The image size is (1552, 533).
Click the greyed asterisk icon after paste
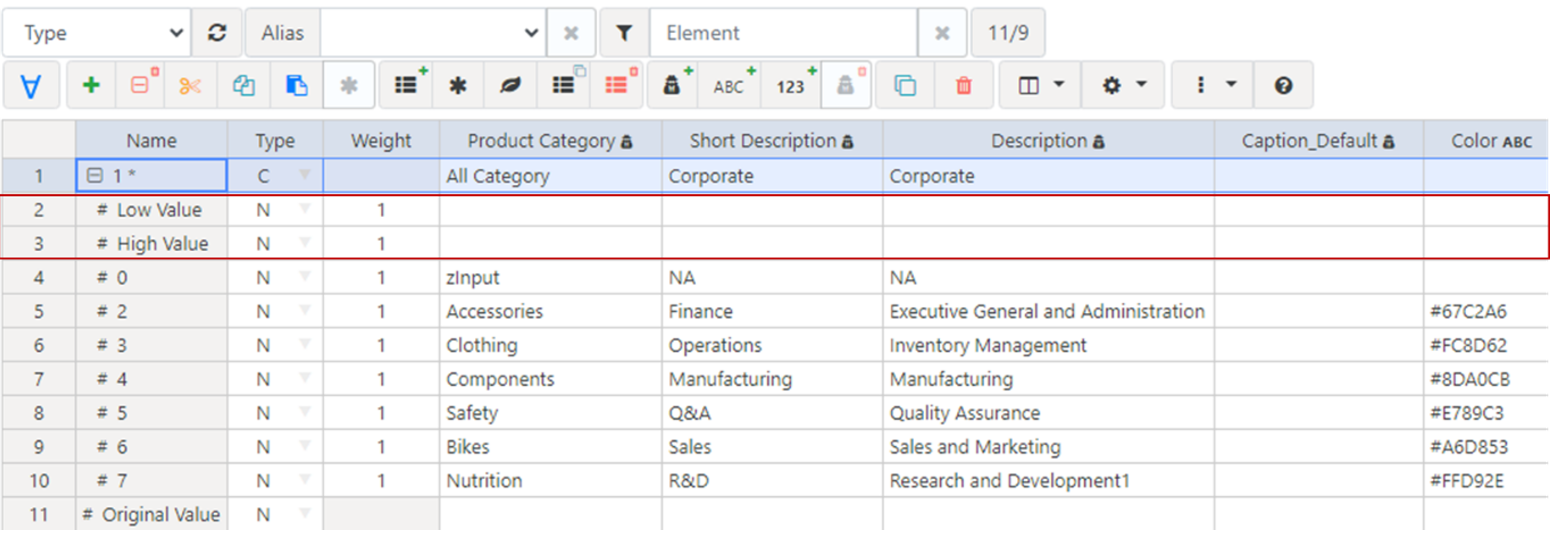click(348, 85)
